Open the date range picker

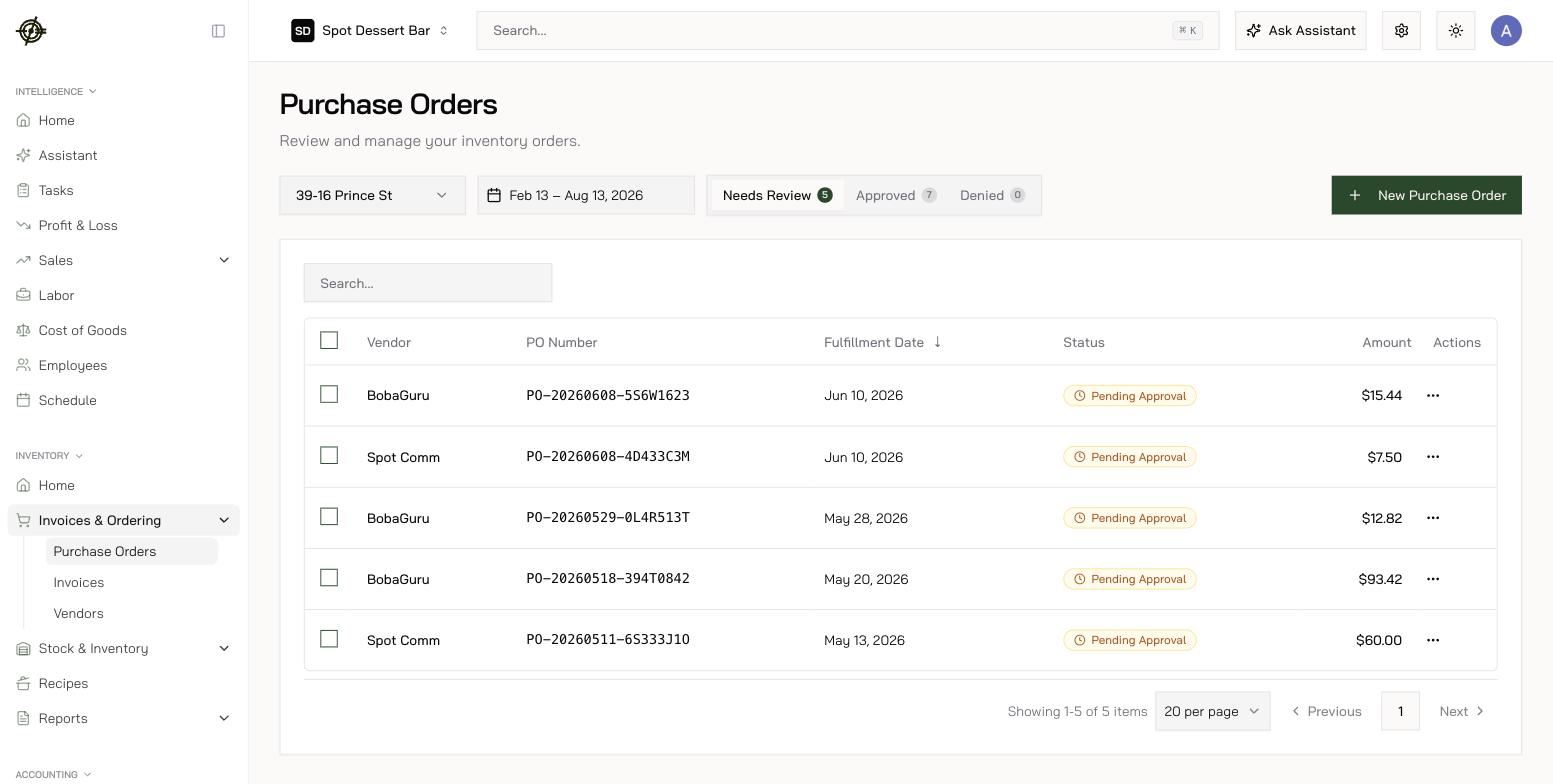tap(586, 195)
